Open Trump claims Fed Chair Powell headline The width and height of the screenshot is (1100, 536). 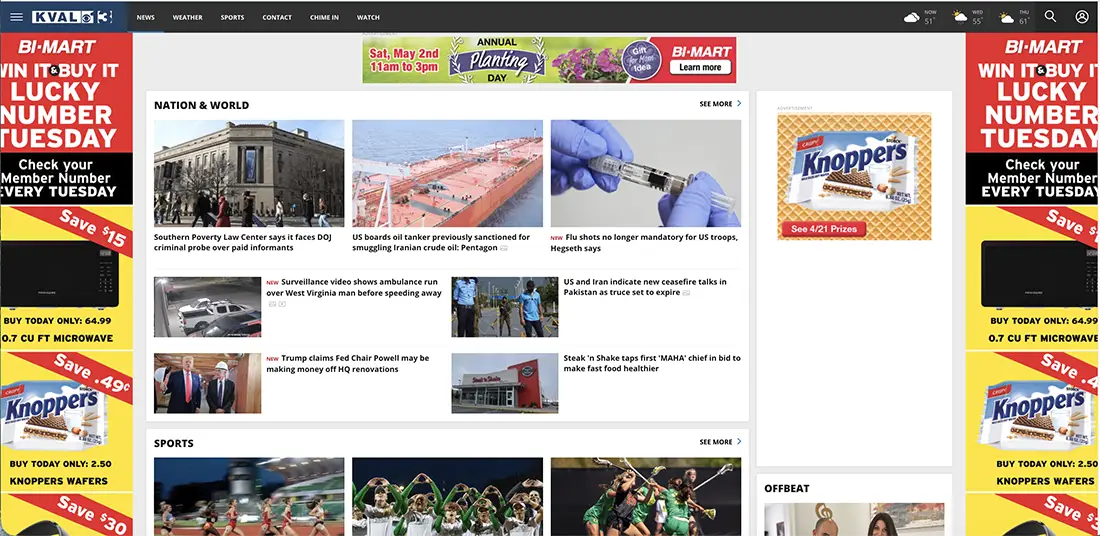(x=347, y=363)
